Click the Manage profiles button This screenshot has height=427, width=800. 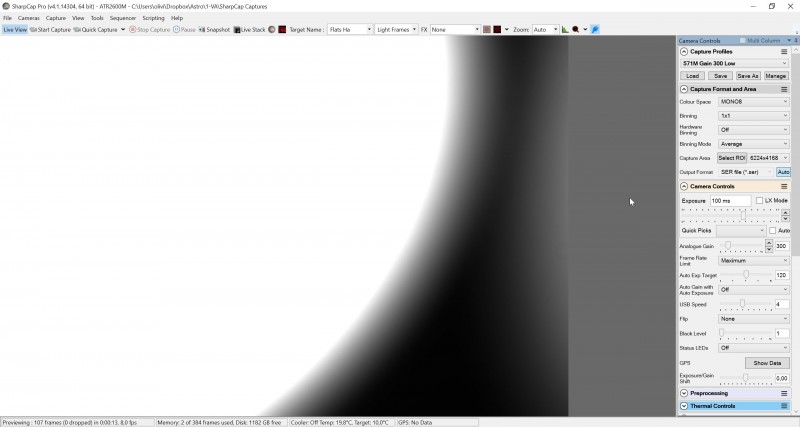tap(776, 76)
